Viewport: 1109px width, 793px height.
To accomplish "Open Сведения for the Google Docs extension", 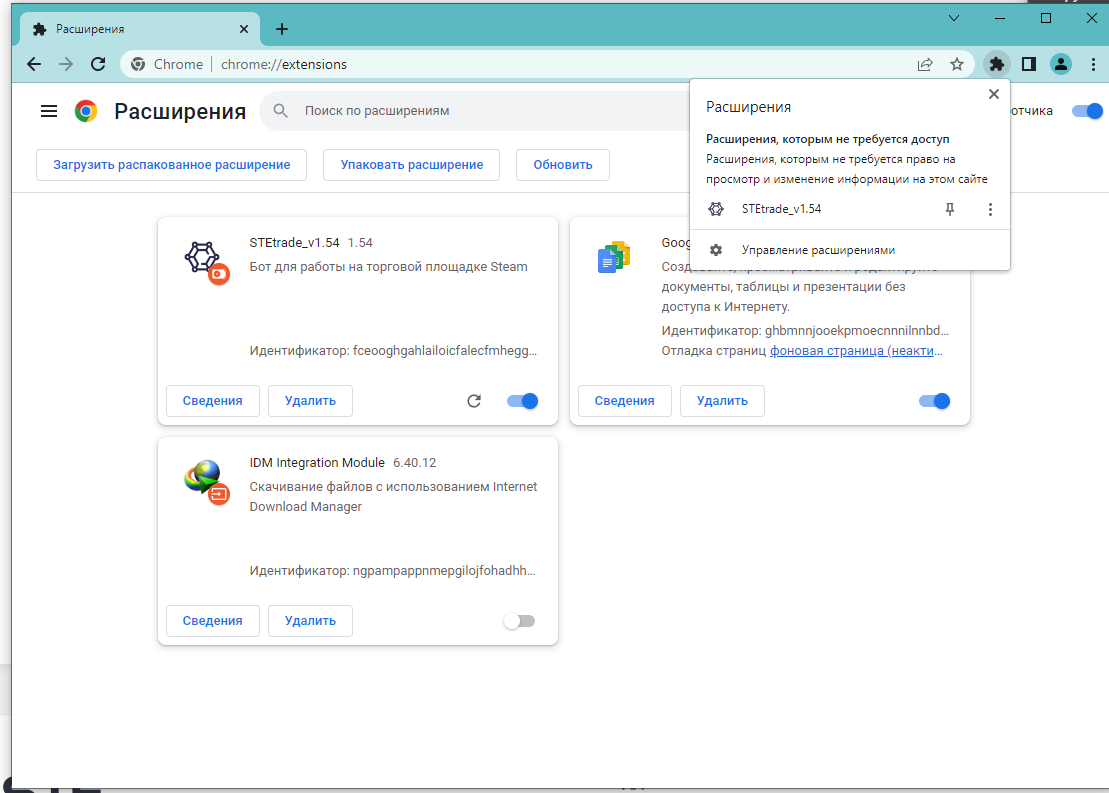I will pos(625,401).
